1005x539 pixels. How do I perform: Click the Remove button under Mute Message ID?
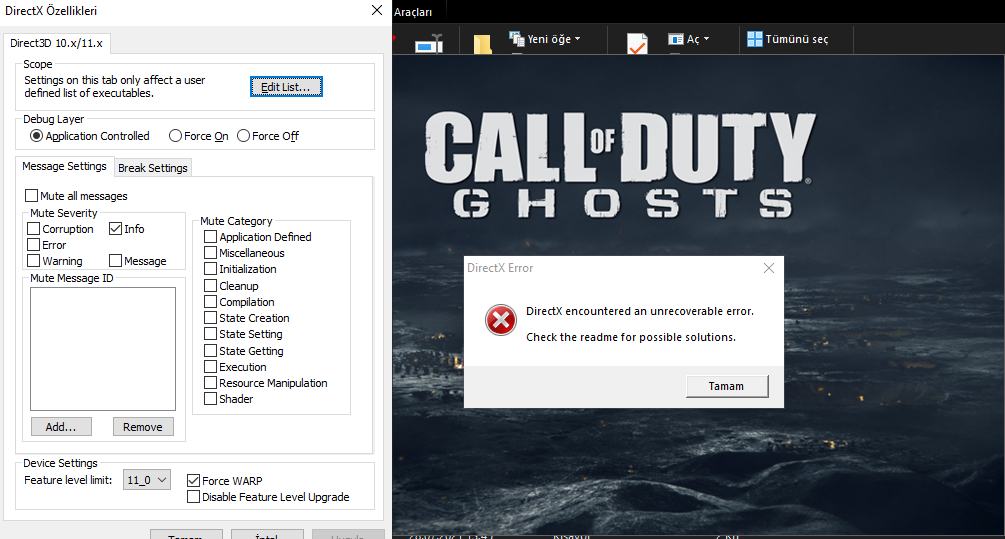[143, 427]
